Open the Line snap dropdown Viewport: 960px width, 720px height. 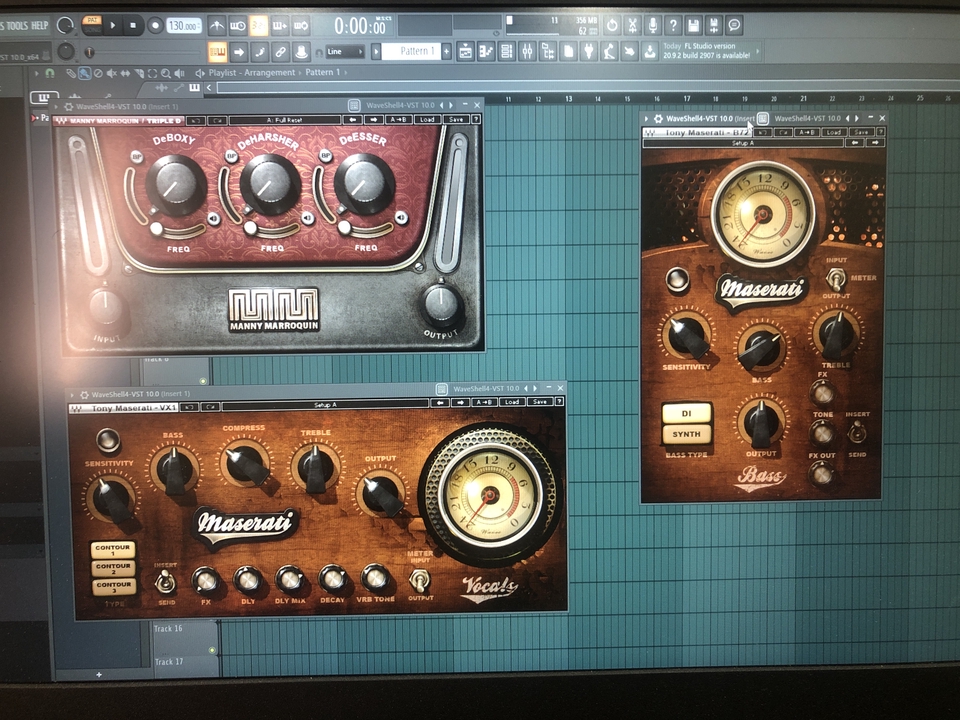click(344, 52)
